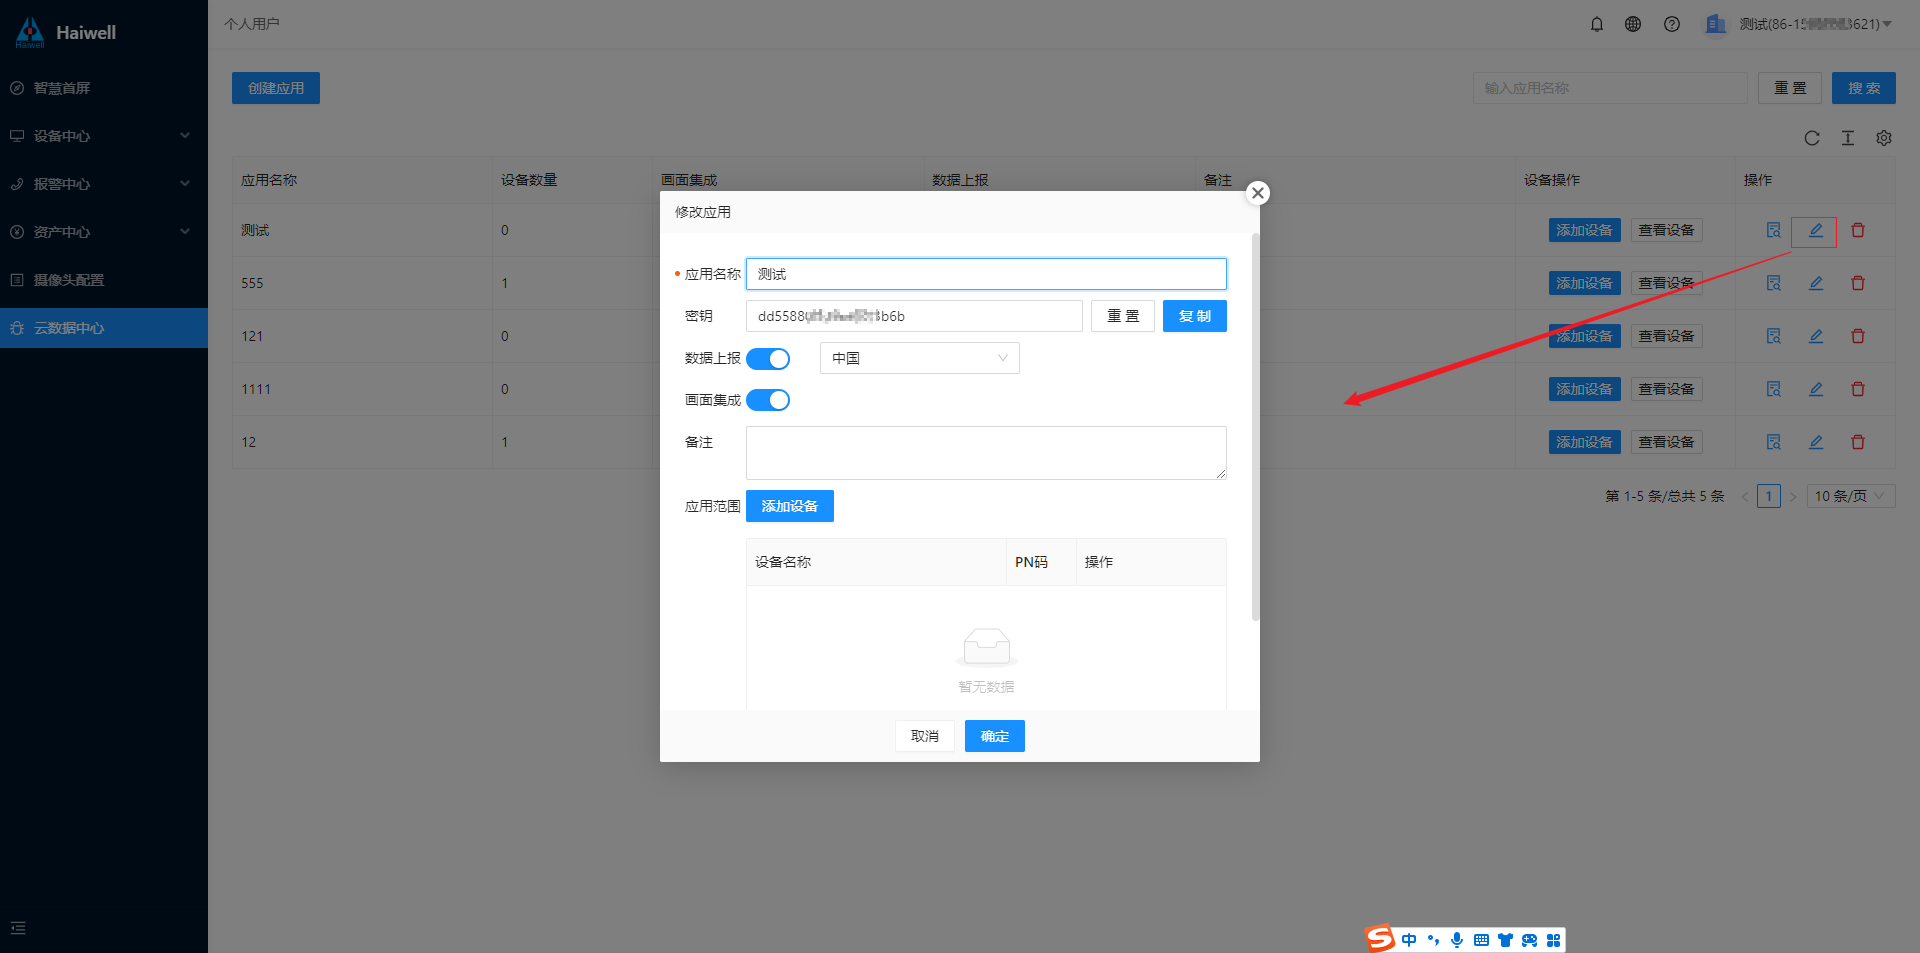Click the view detail icon for row 555
This screenshot has height=953, width=1920.
(x=1774, y=283)
